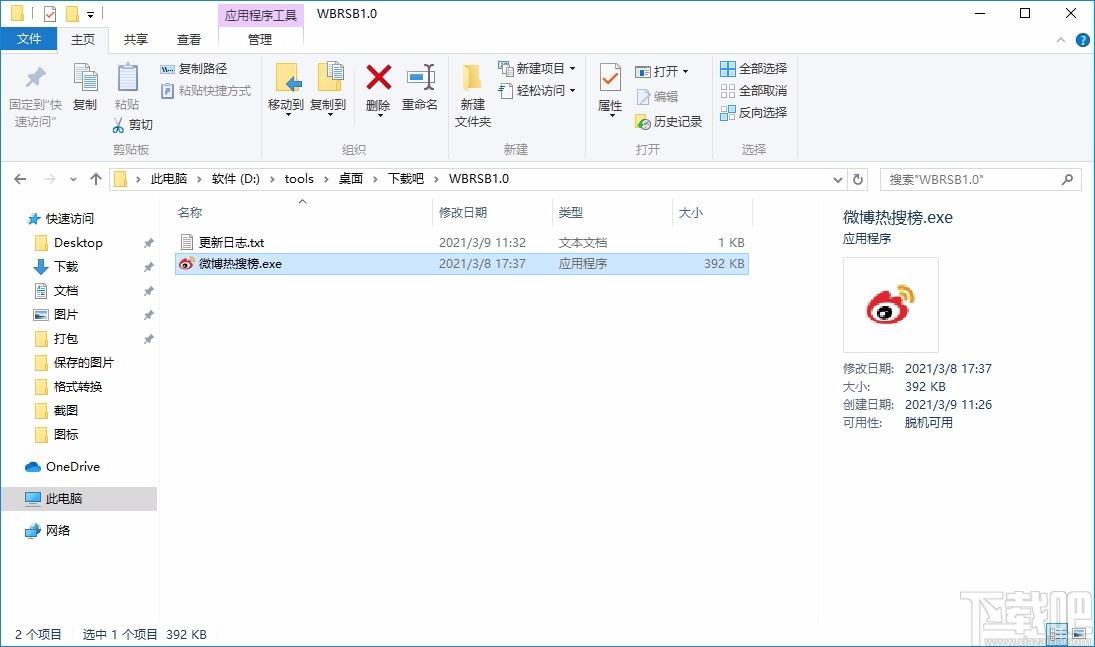Image resolution: width=1095 pixels, height=647 pixels.
Task: Click the red X Delete icon
Action: 378,79
